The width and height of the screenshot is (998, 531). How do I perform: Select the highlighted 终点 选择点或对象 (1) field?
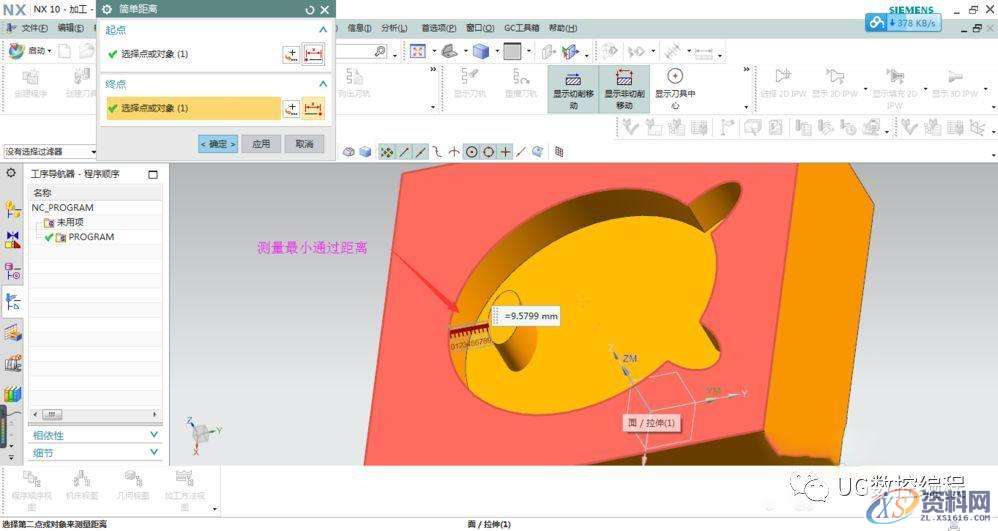[x=193, y=108]
